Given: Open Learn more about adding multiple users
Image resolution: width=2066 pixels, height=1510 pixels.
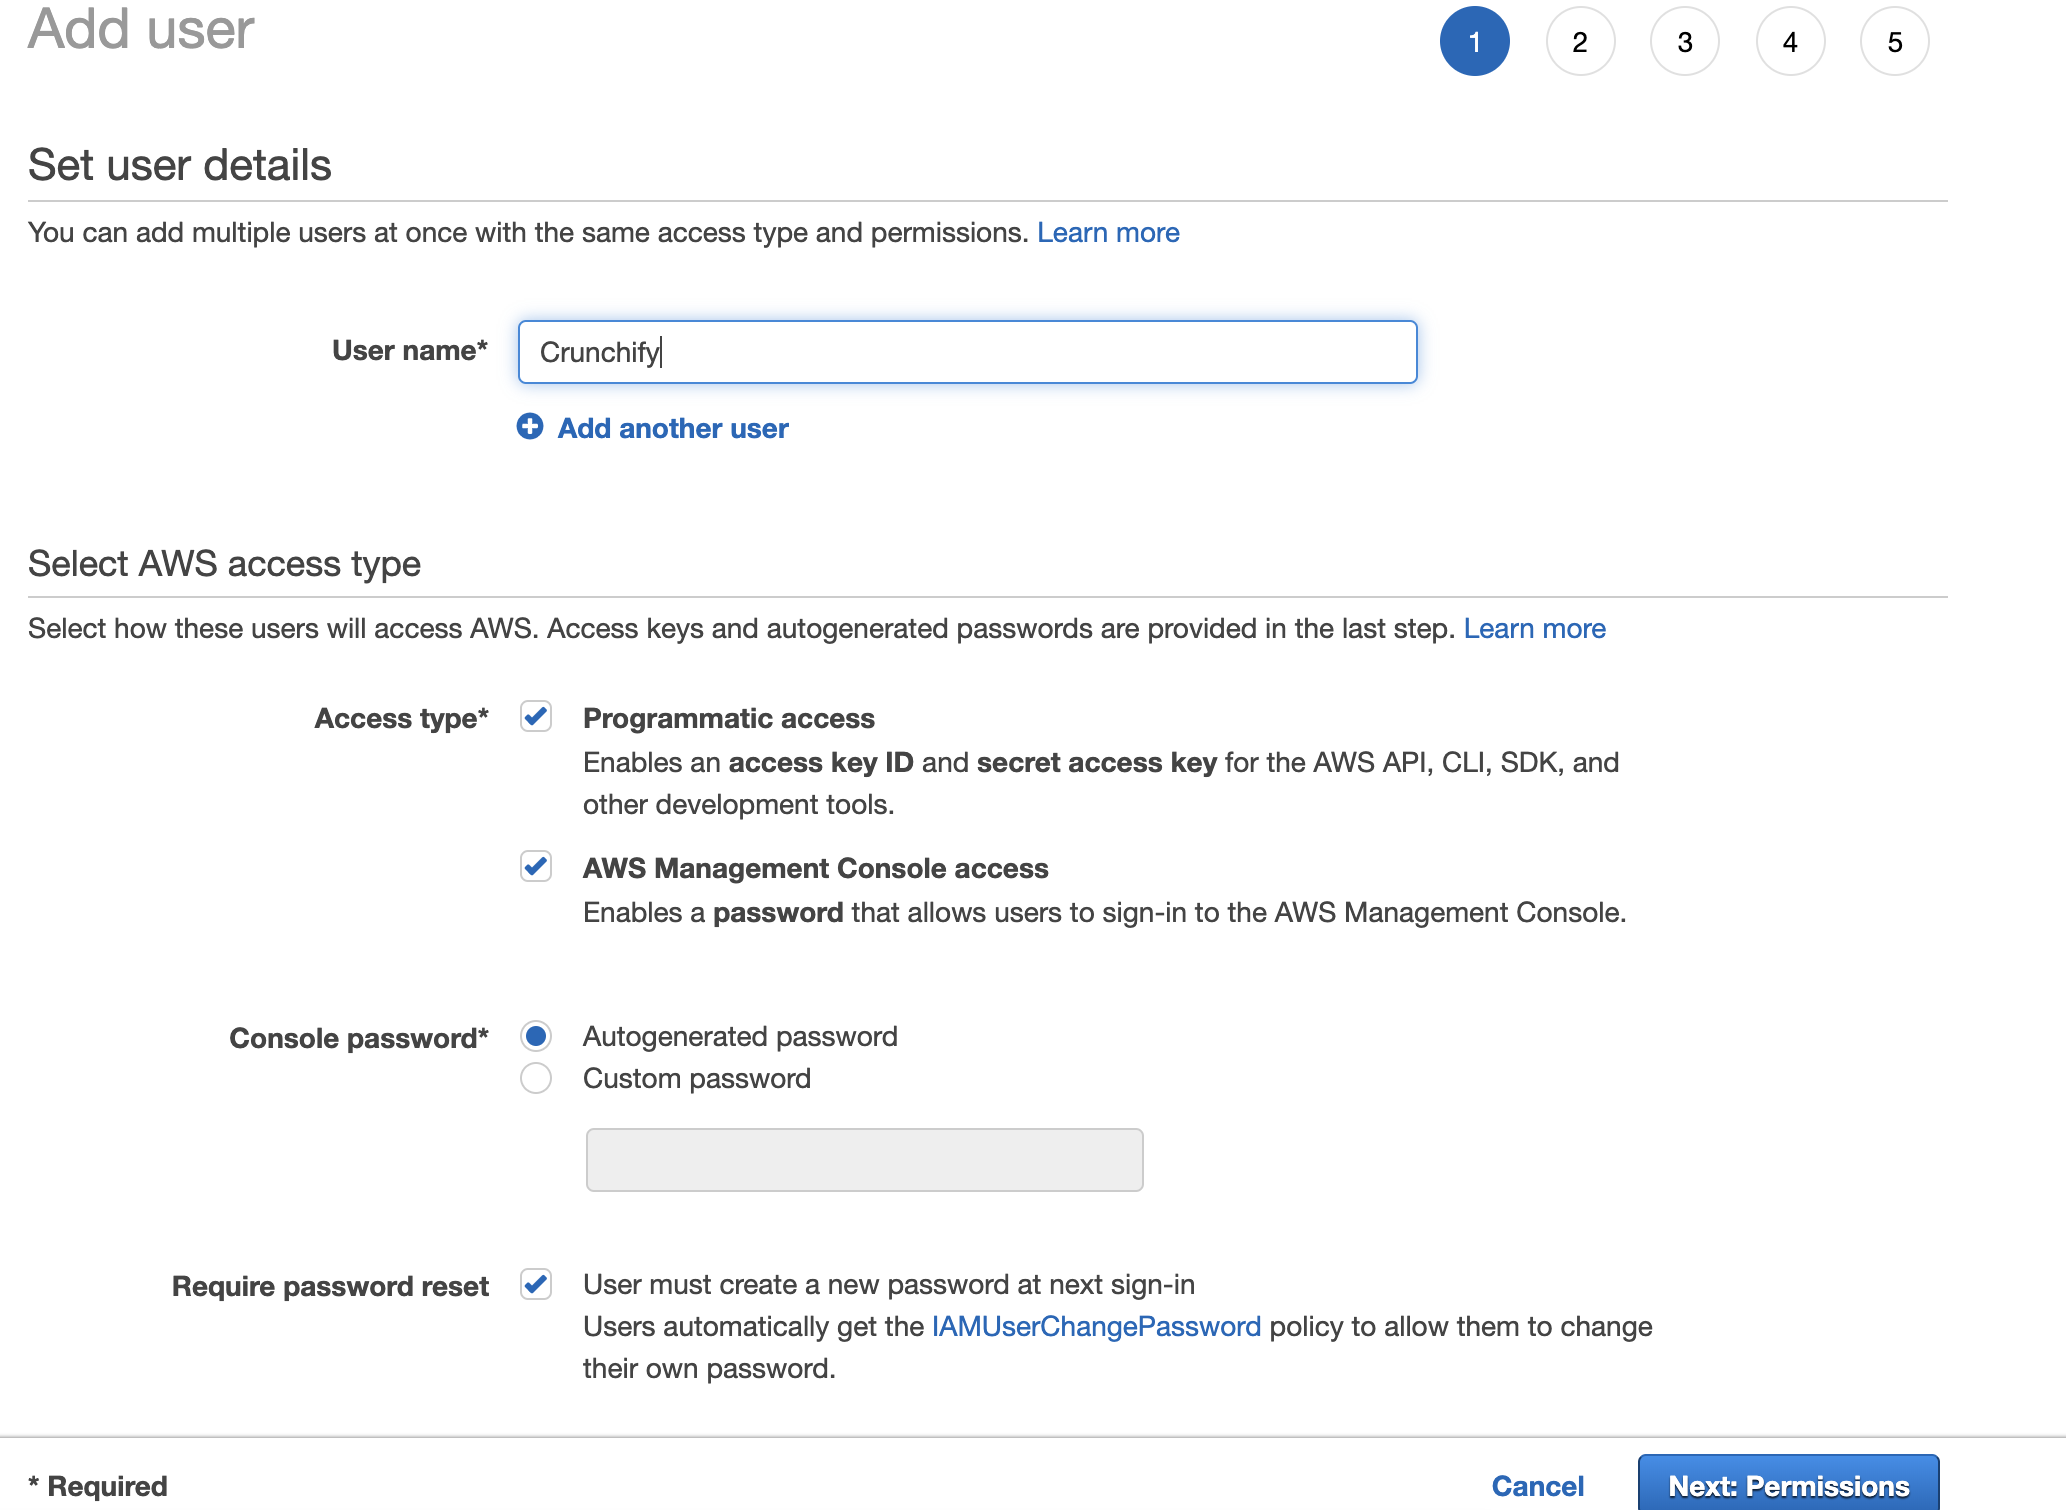Looking at the screenshot, I should click(1108, 232).
